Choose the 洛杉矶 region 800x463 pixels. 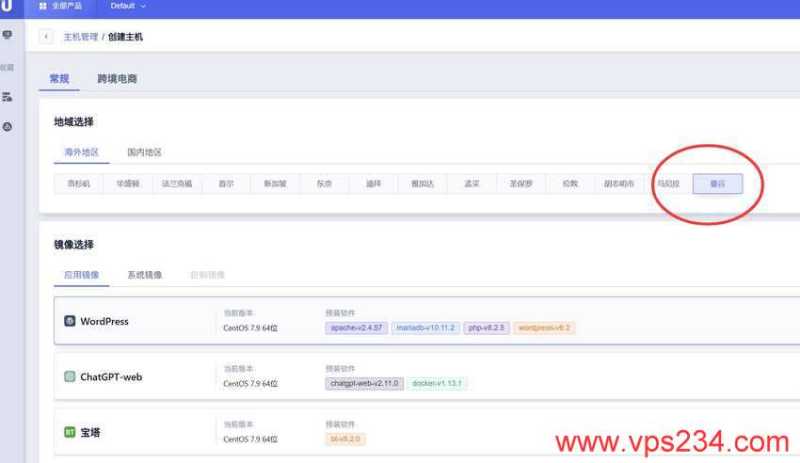click(x=79, y=184)
